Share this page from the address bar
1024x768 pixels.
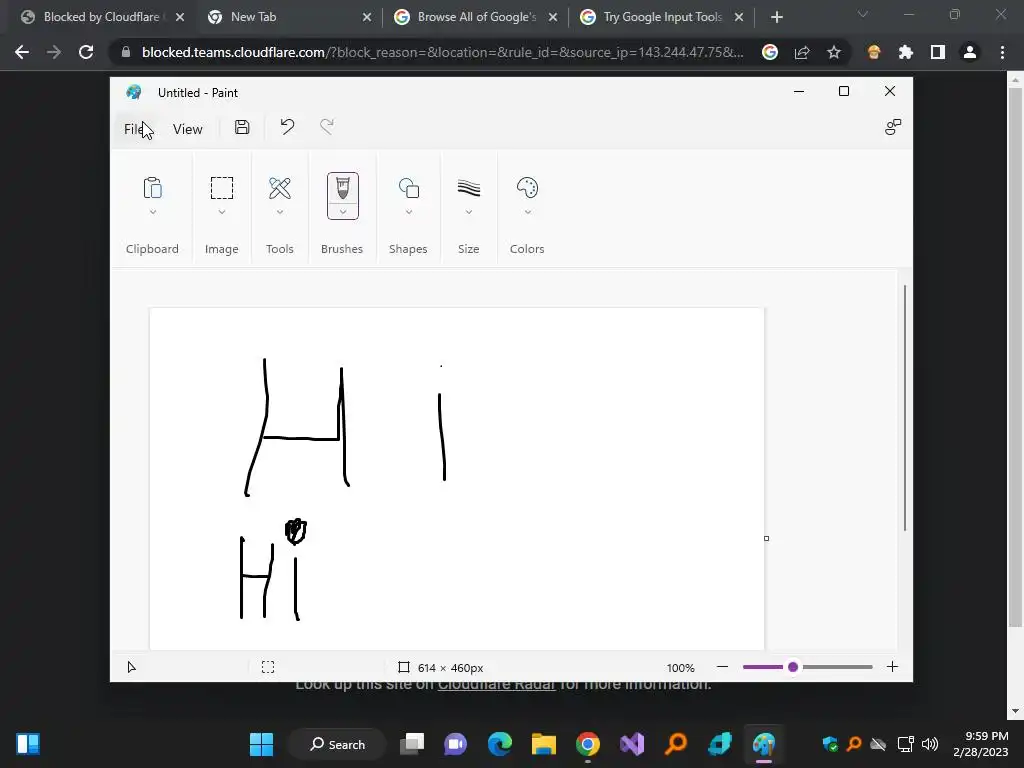802,52
